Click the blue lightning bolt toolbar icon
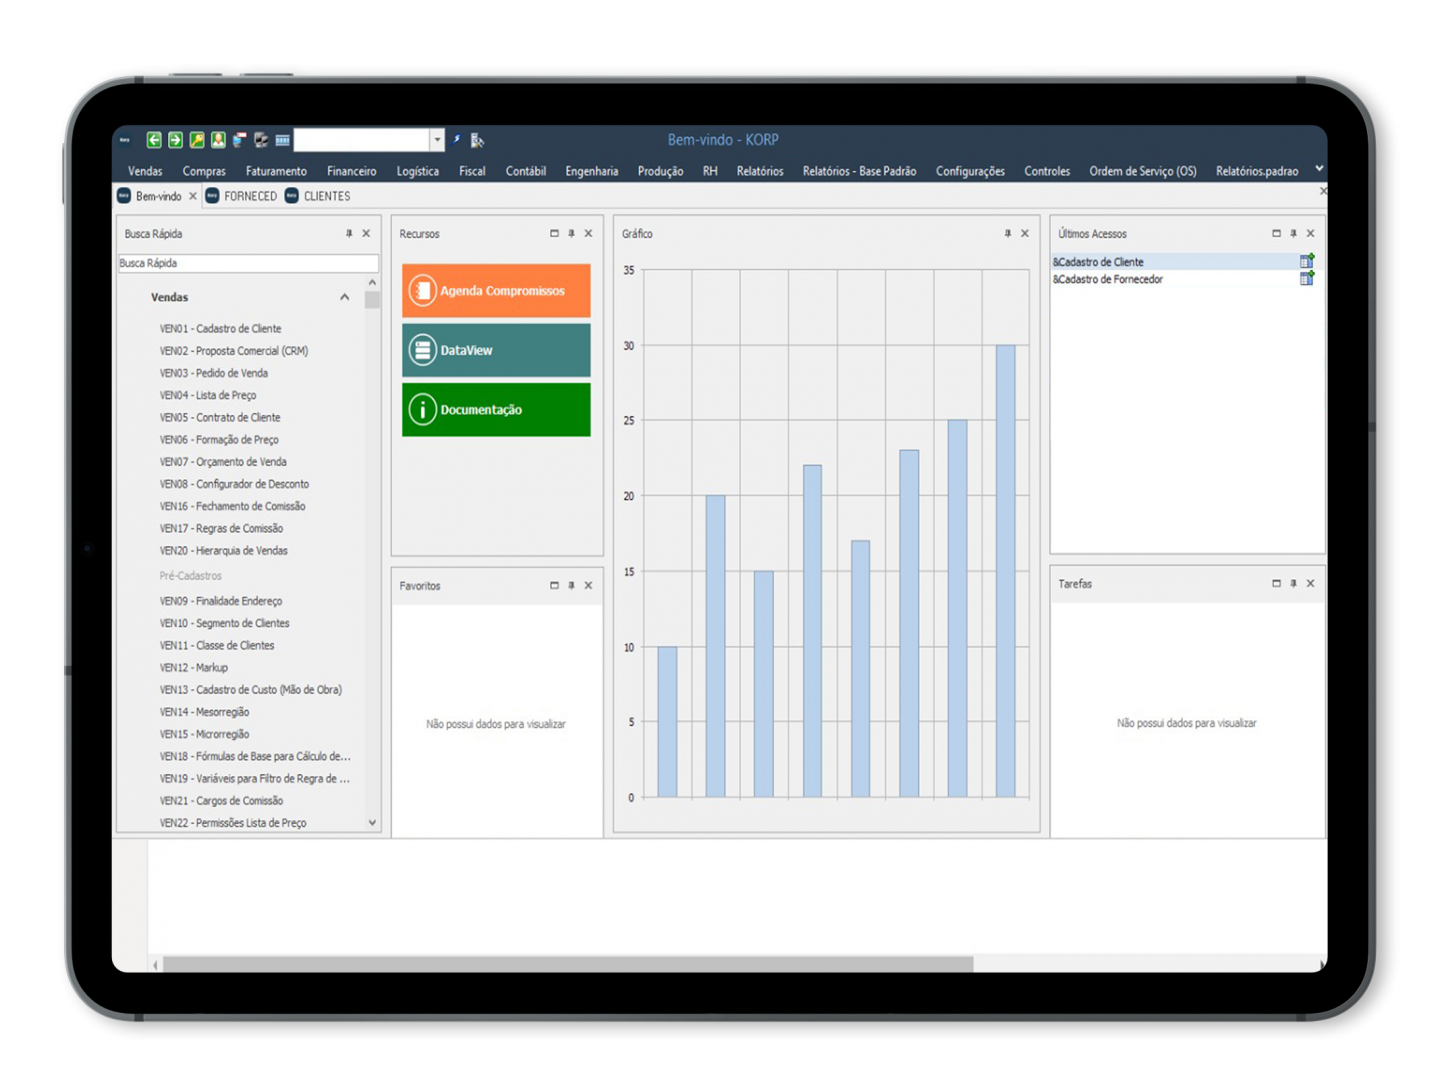 point(457,140)
